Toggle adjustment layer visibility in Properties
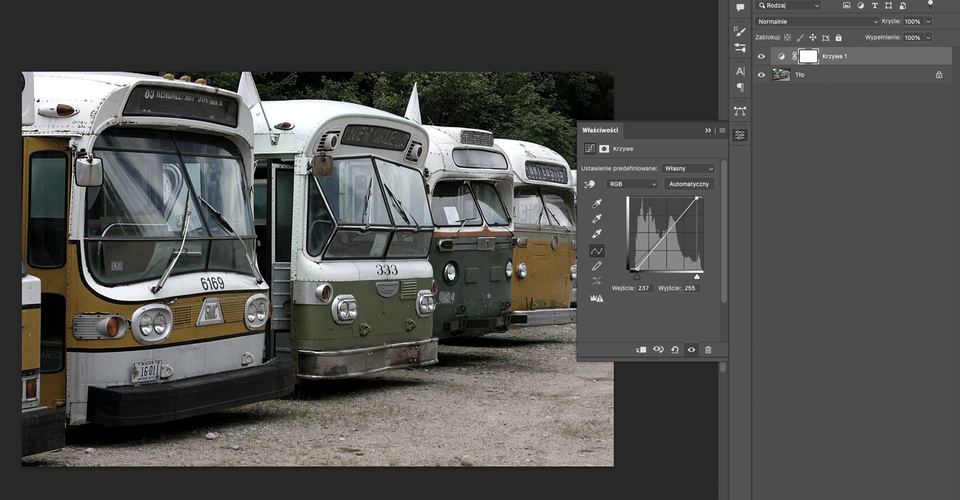The image size is (960, 500). [691, 350]
